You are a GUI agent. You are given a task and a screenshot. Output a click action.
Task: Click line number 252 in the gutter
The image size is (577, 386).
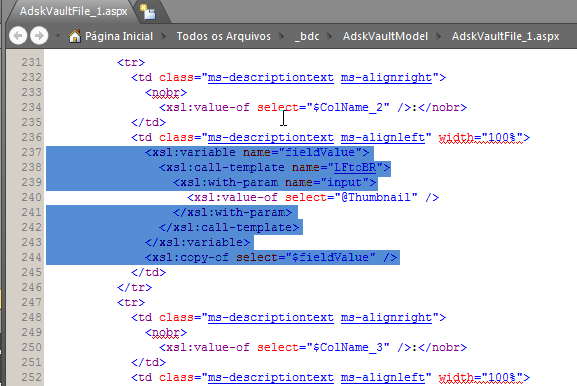[31, 377]
